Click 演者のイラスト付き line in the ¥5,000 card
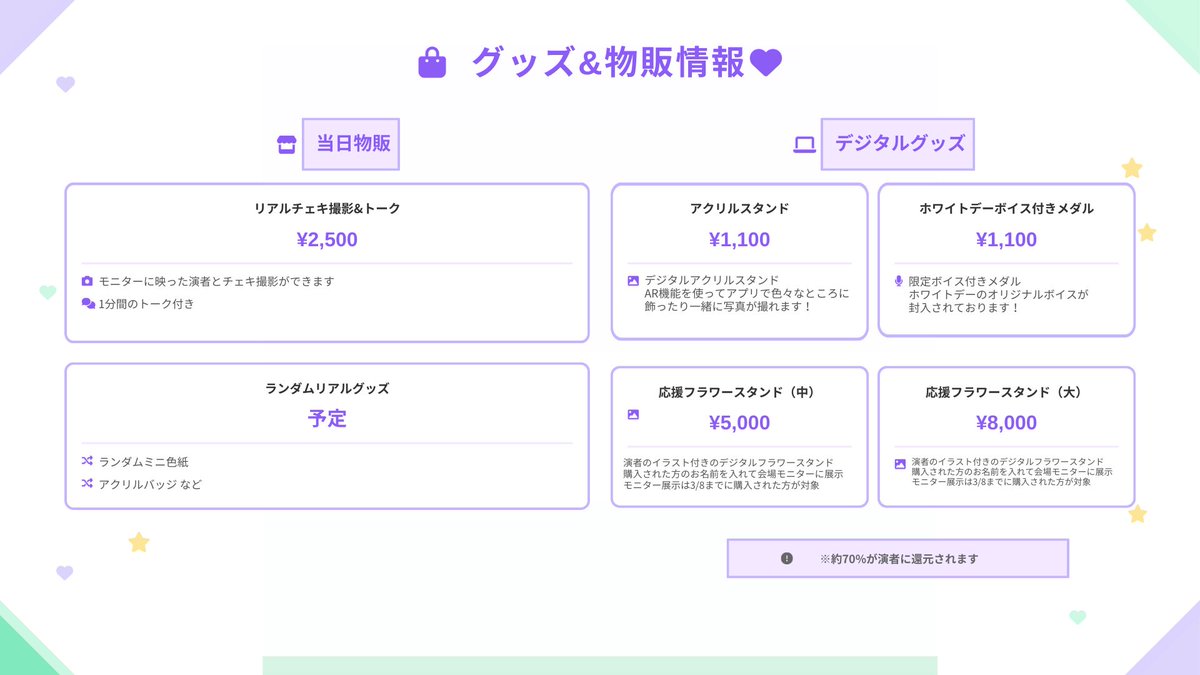 coord(728,463)
